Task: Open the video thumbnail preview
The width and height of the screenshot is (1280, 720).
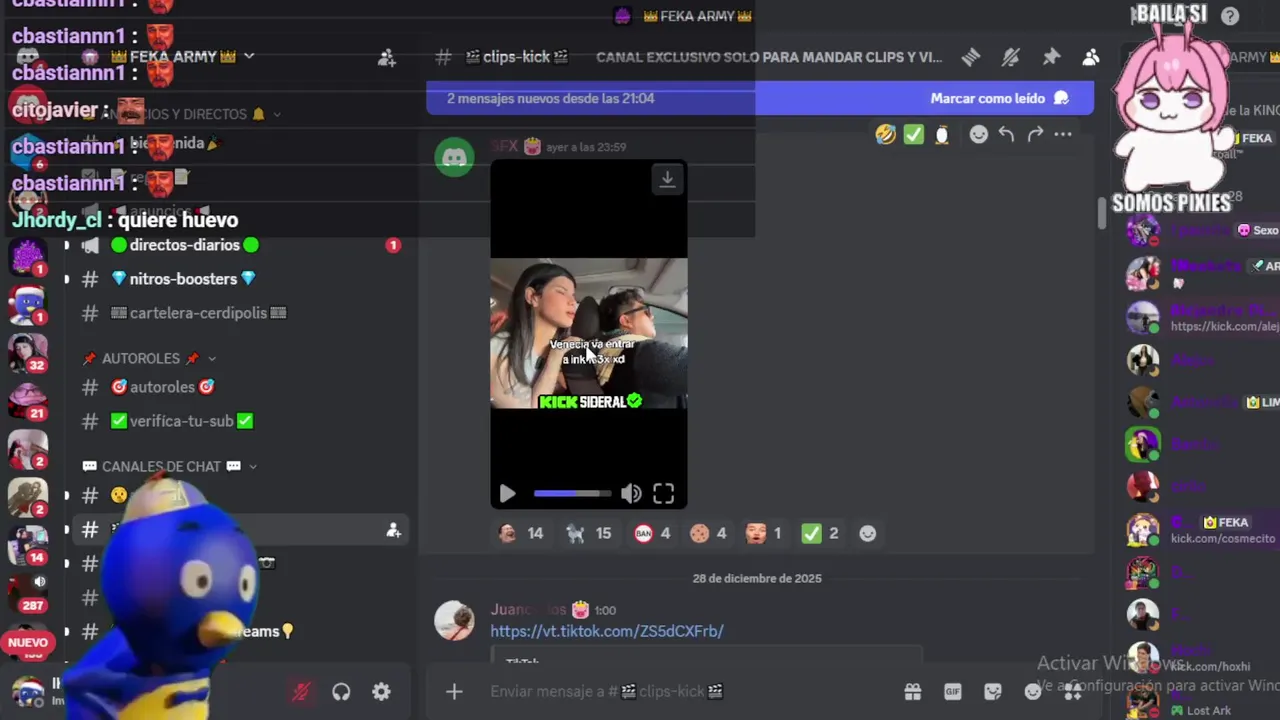Action: click(588, 334)
